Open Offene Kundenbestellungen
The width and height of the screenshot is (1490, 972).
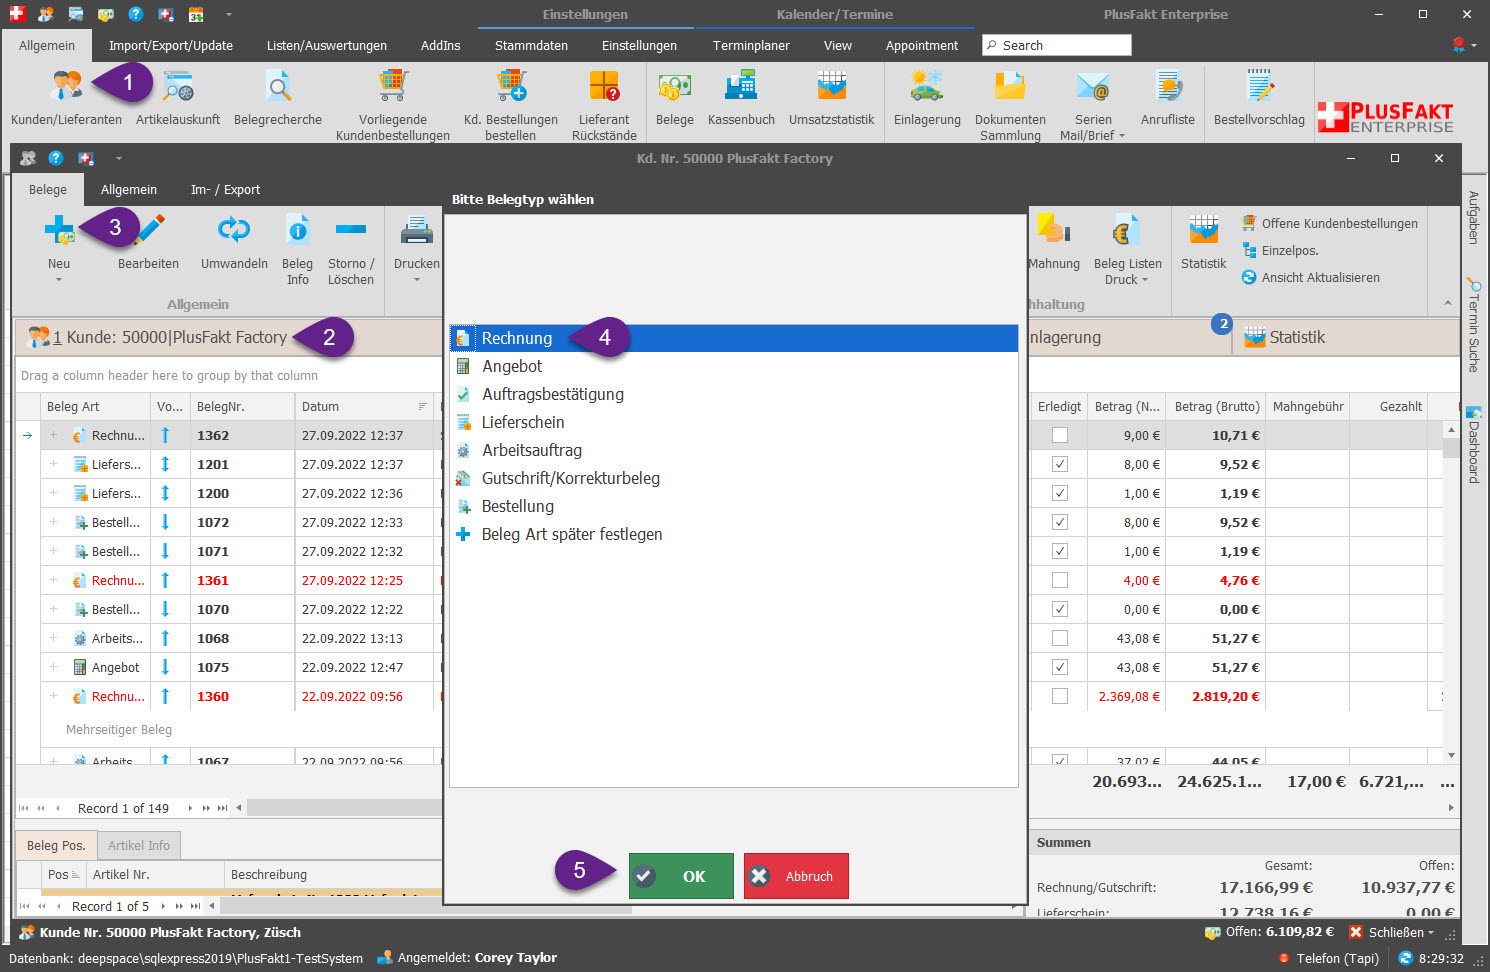pyautogui.click(x=1330, y=223)
